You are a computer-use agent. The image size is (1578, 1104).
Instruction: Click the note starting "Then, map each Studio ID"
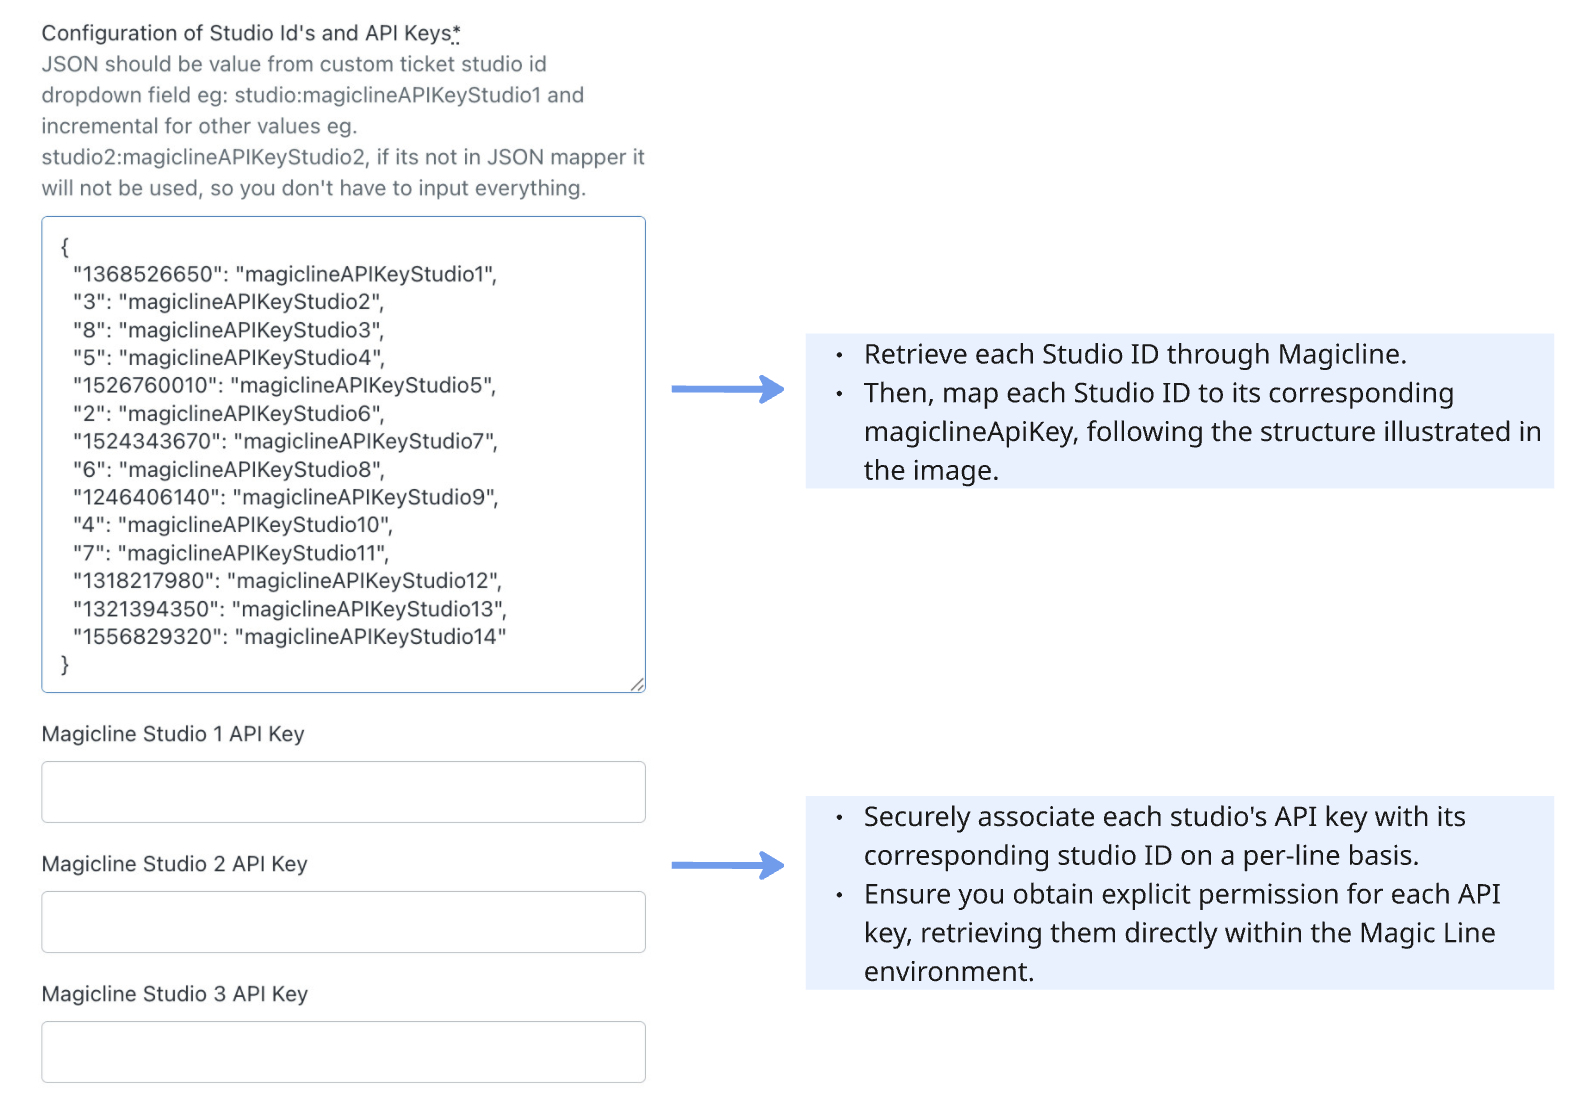[x=1202, y=431]
